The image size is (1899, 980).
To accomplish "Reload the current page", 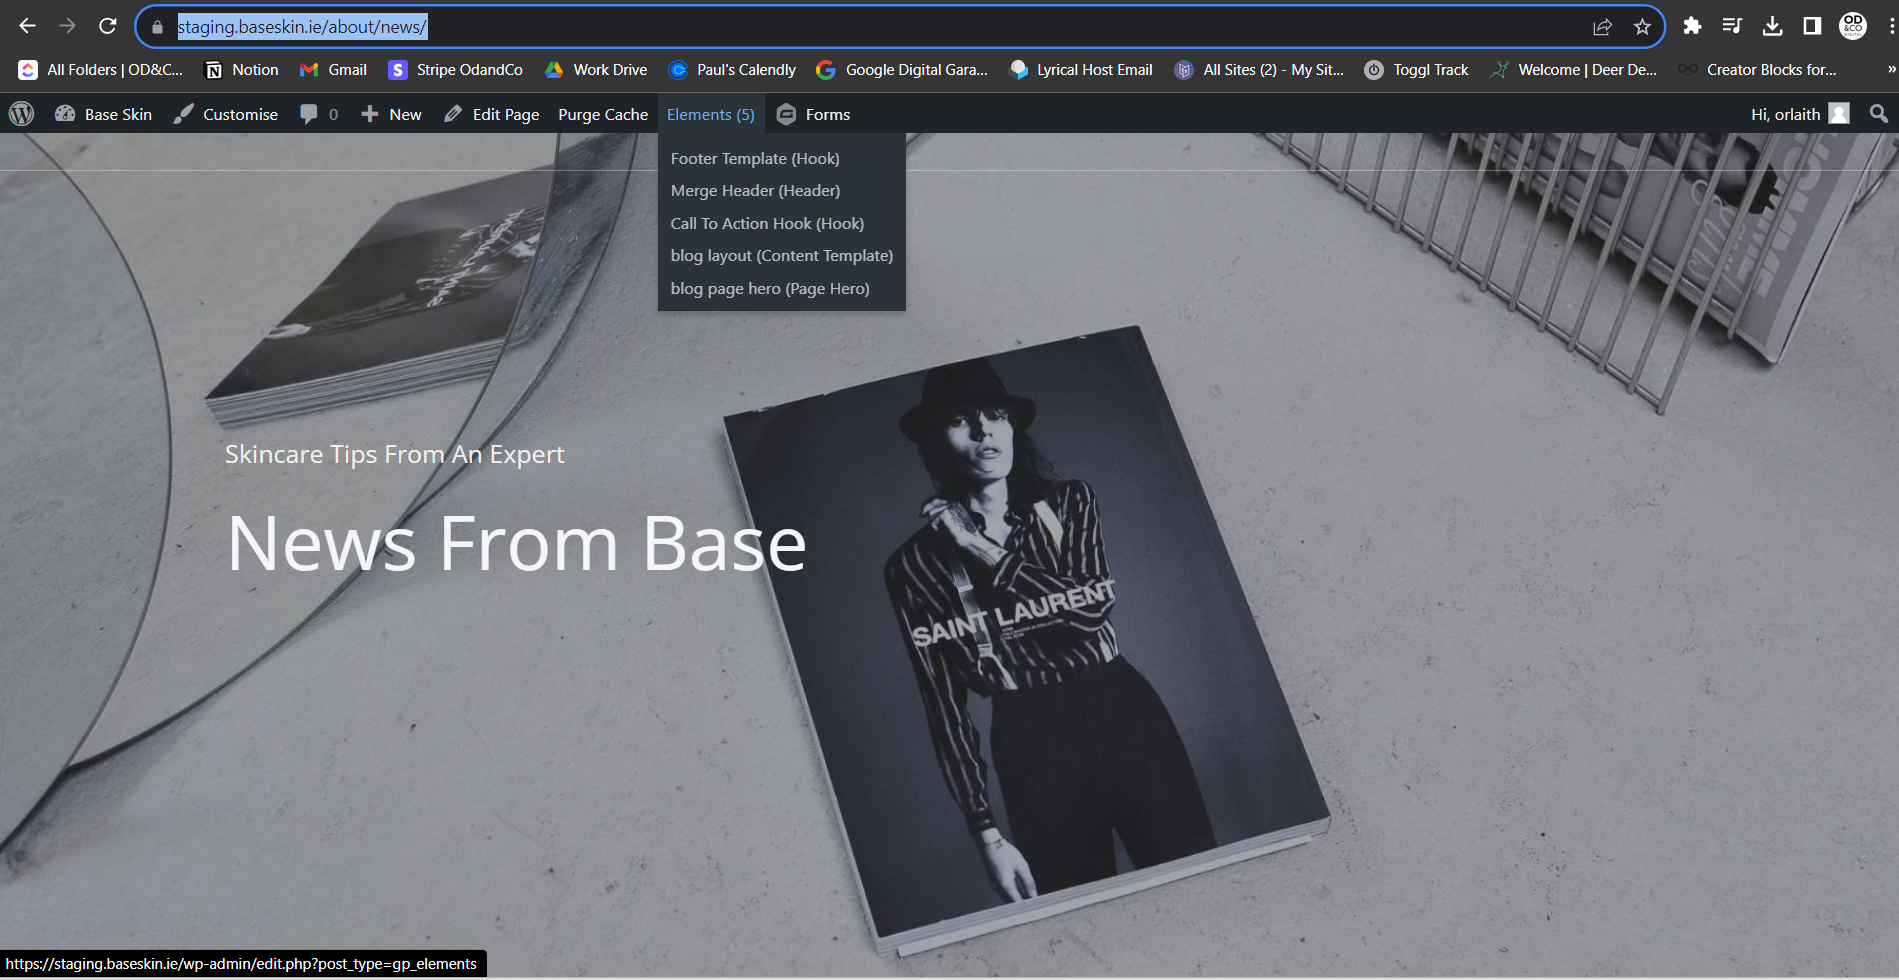I will (x=108, y=26).
